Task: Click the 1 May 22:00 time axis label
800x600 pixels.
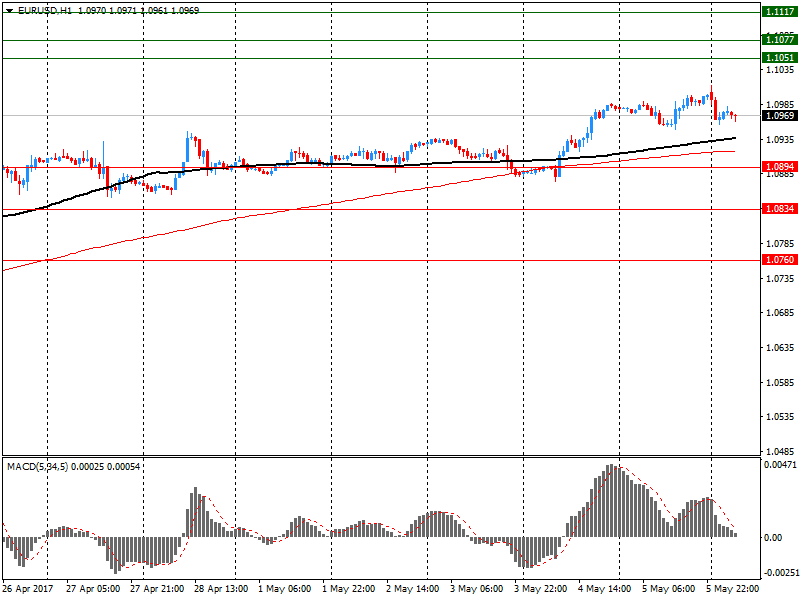Action: (x=348, y=589)
